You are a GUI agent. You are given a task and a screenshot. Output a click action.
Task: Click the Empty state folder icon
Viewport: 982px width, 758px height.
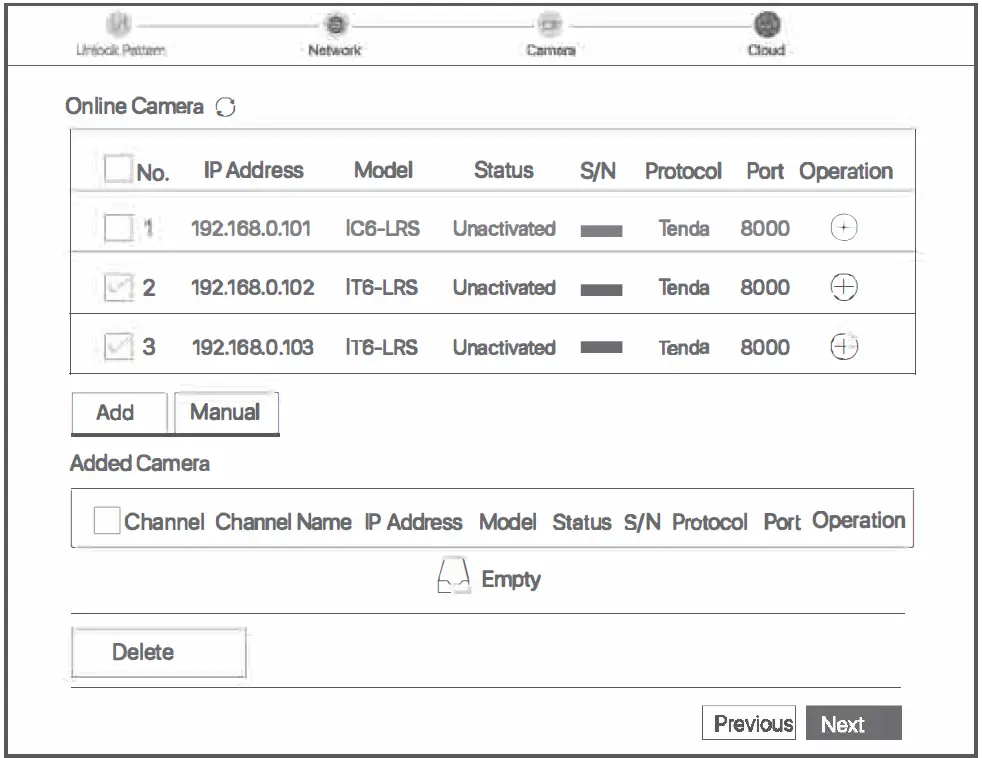pos(452,574)
